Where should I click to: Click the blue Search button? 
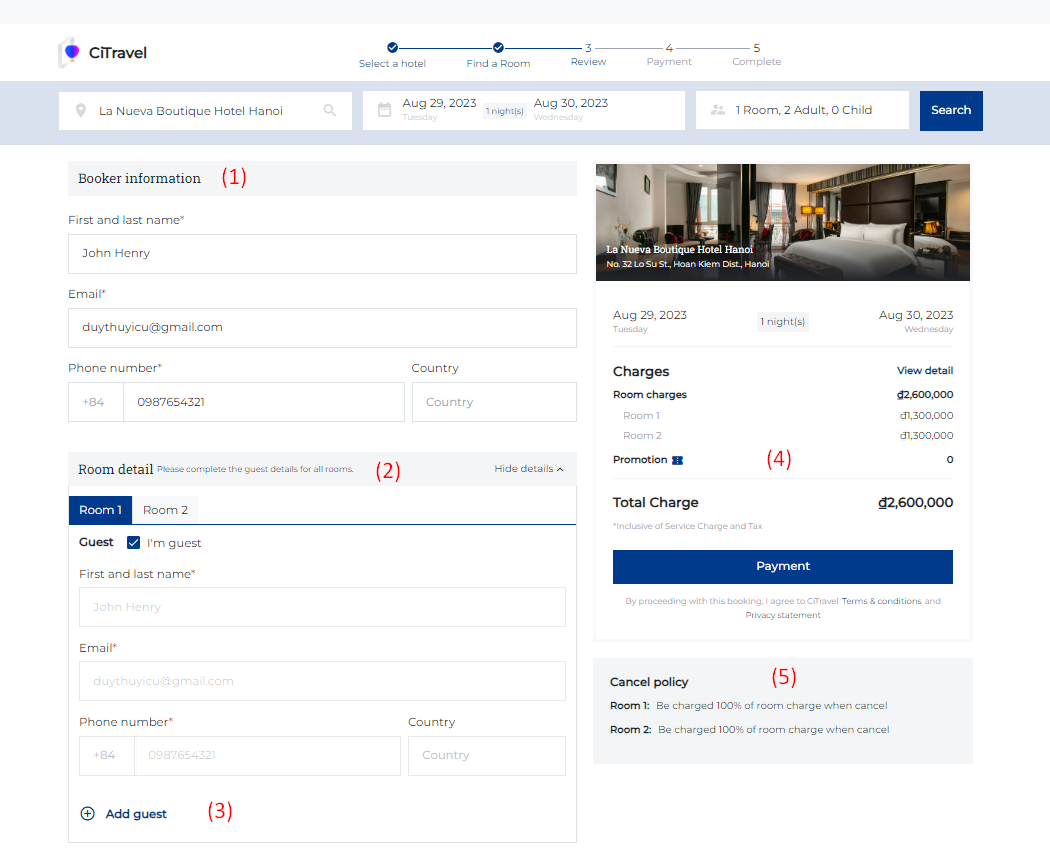pyautogui.click(x=951, y=111)
